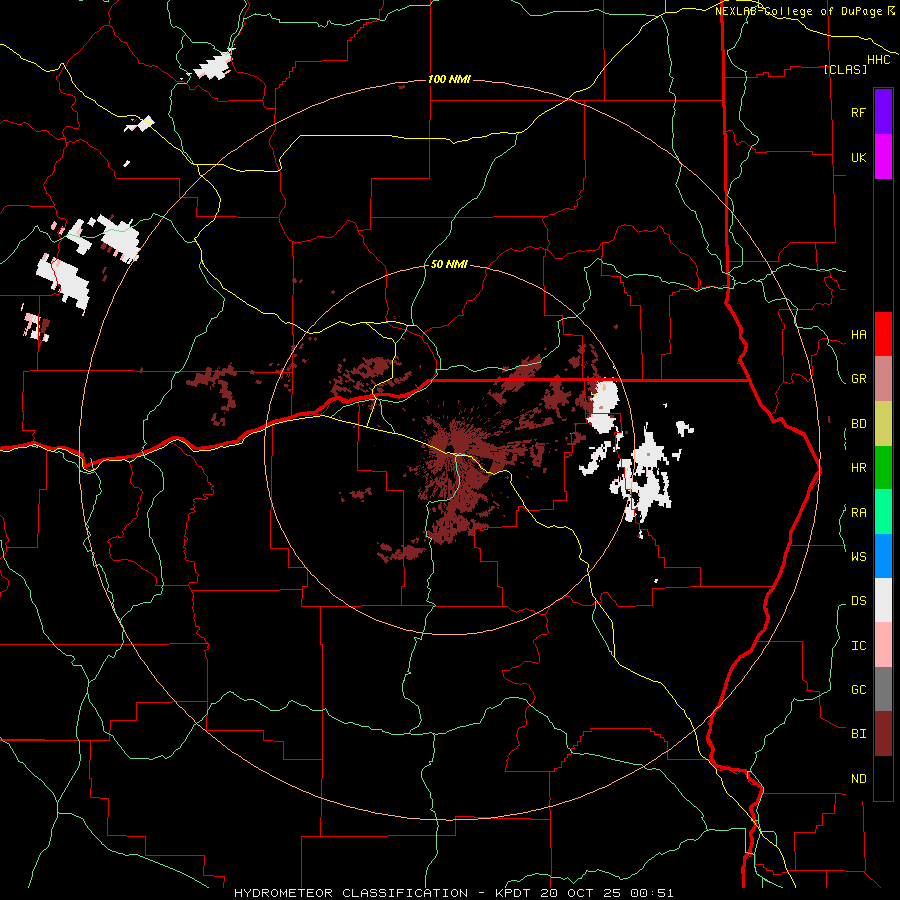Viewport: 900px width, 900px height.
Task: Pick the HR green legend swatch
Action: tap(883, 467)
